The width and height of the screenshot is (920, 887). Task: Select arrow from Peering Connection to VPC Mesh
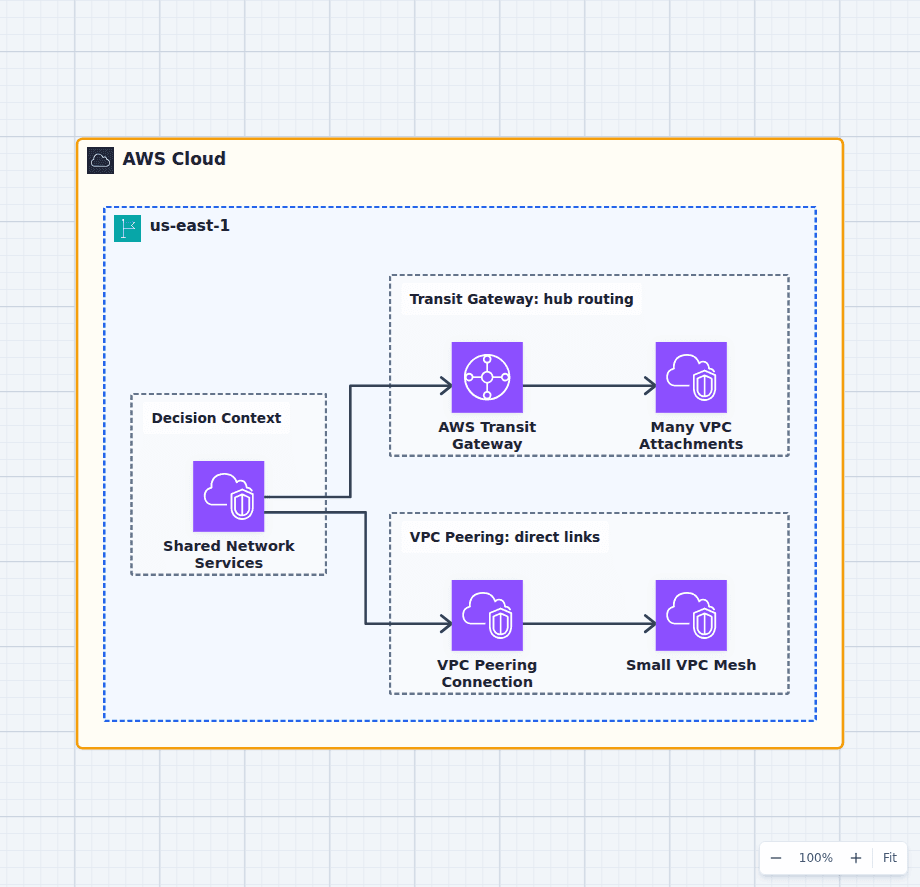(x=589, y=624)
